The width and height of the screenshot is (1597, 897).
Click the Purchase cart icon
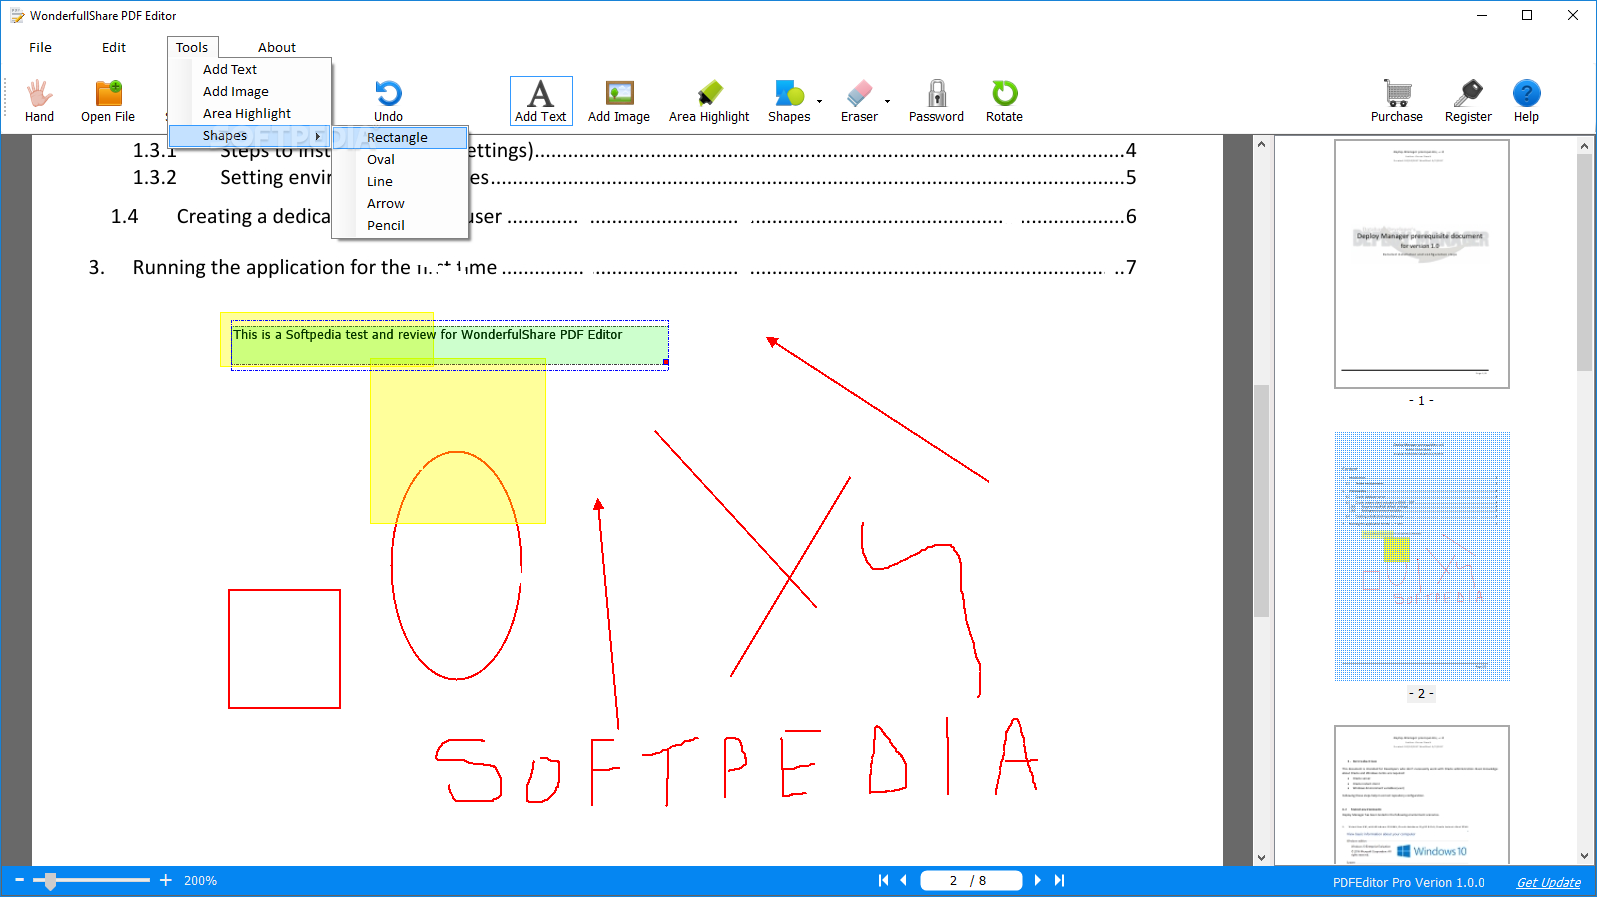(1397, 101)
